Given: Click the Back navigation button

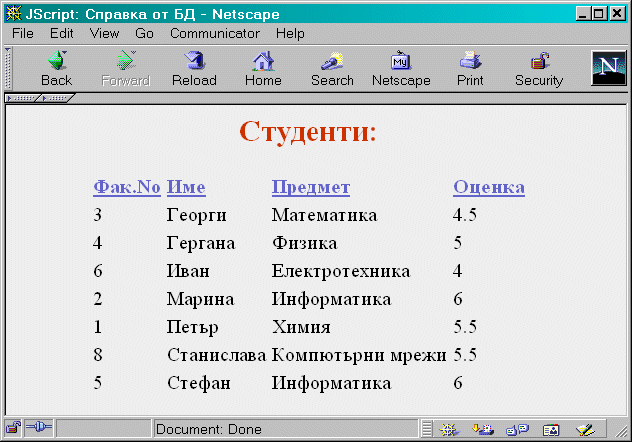Looking at the screenshot, I should [57, 69].
